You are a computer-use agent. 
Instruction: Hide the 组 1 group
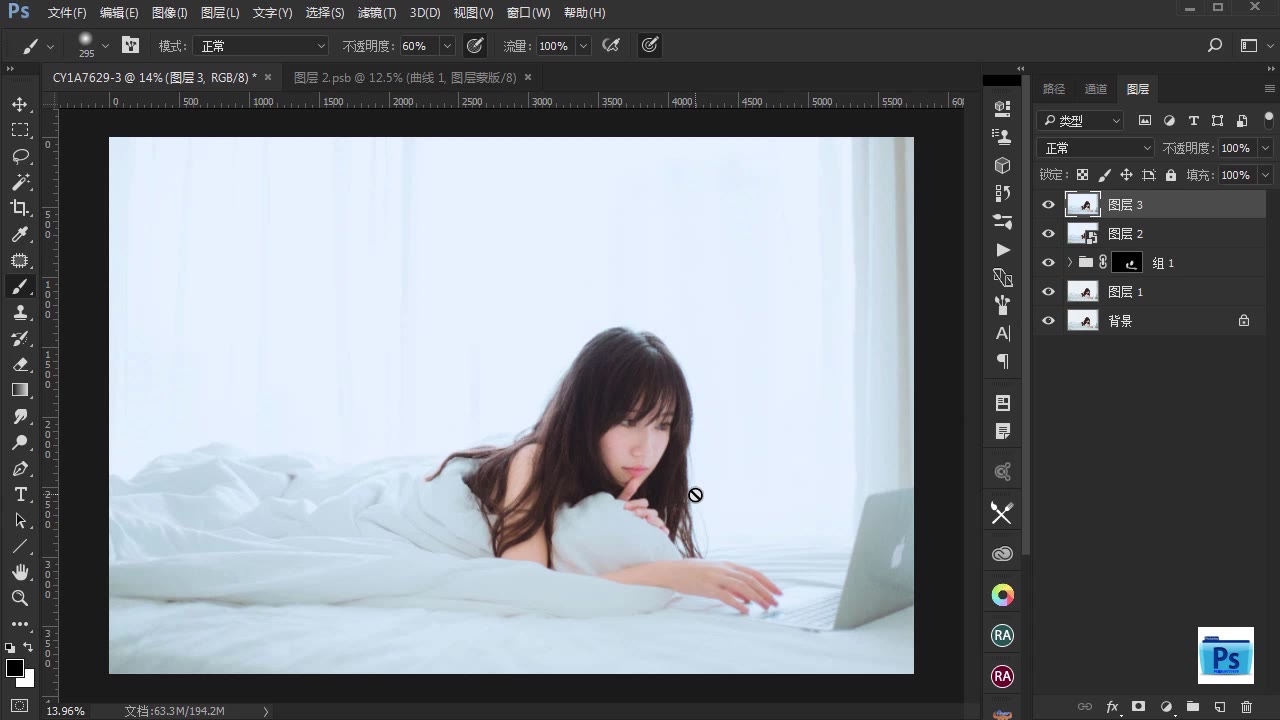1048,263
